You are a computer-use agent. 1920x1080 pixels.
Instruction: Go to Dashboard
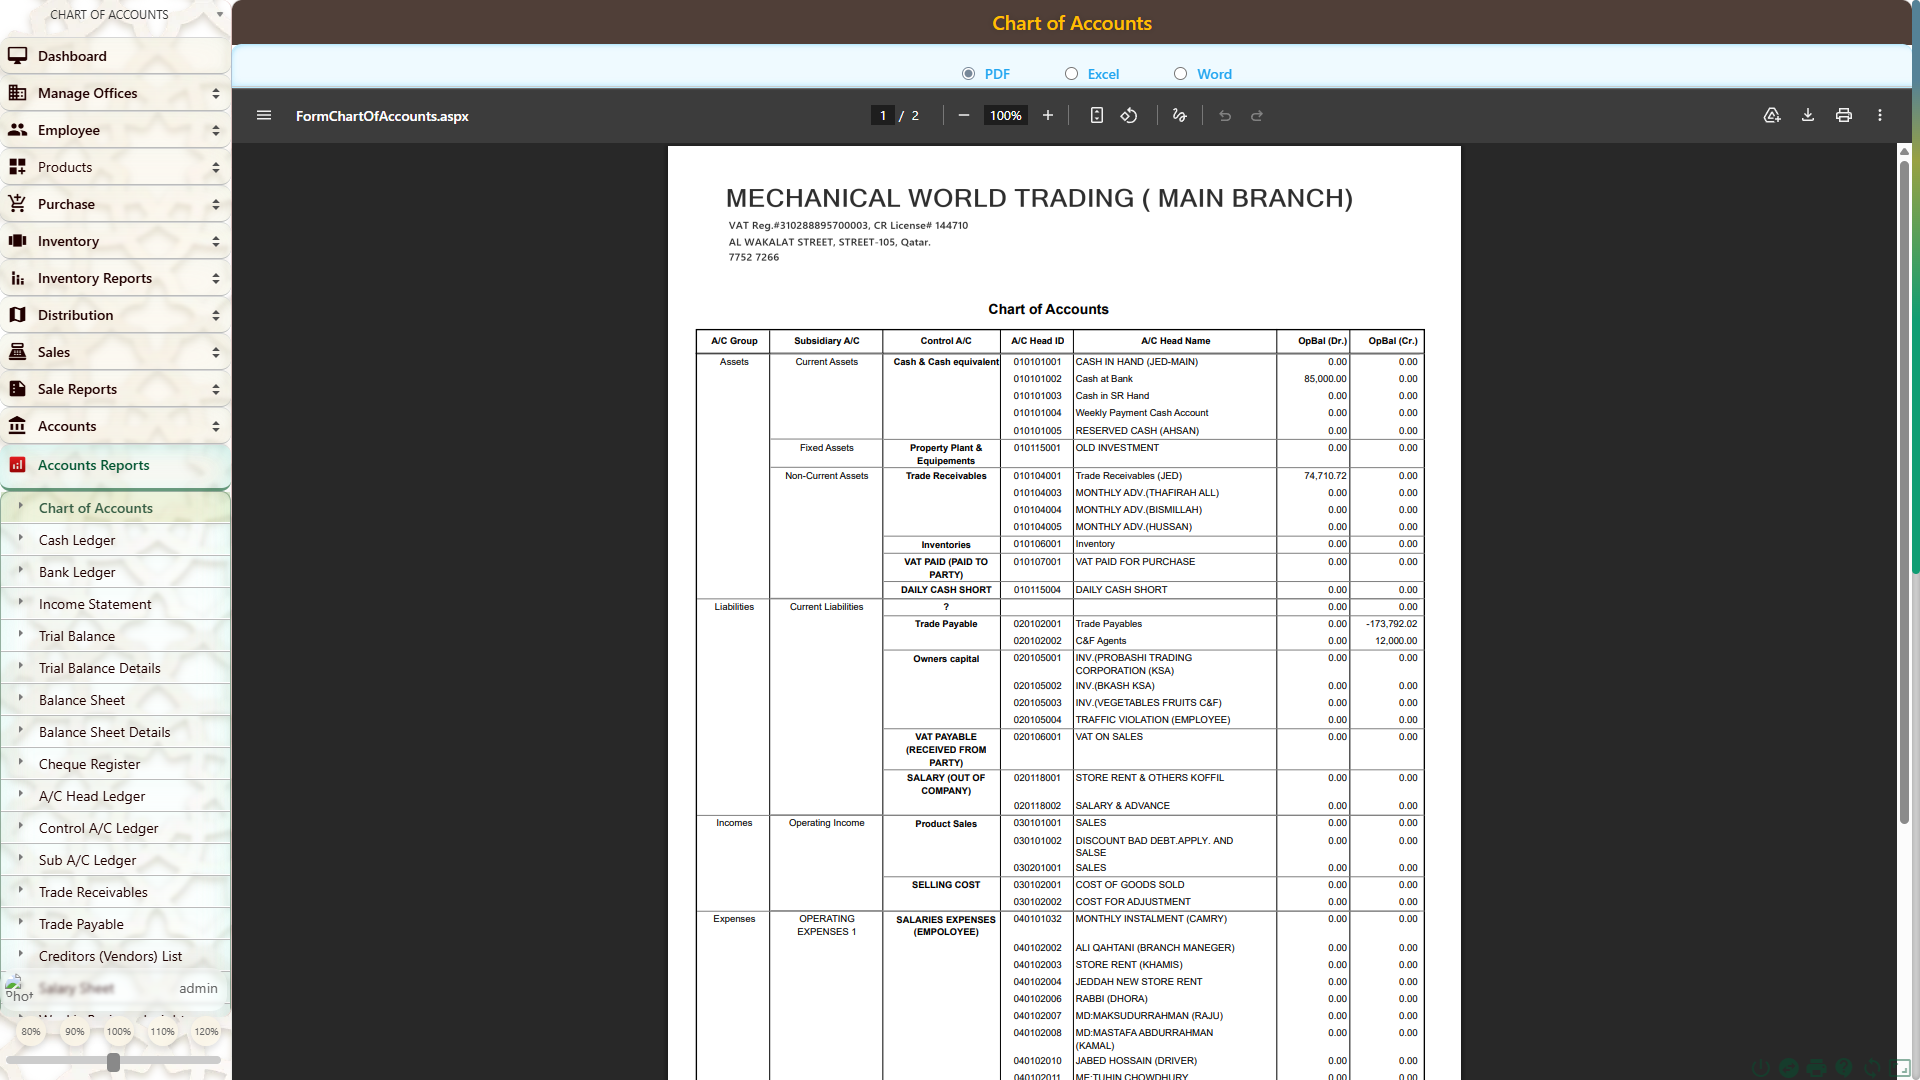(72, 56)
